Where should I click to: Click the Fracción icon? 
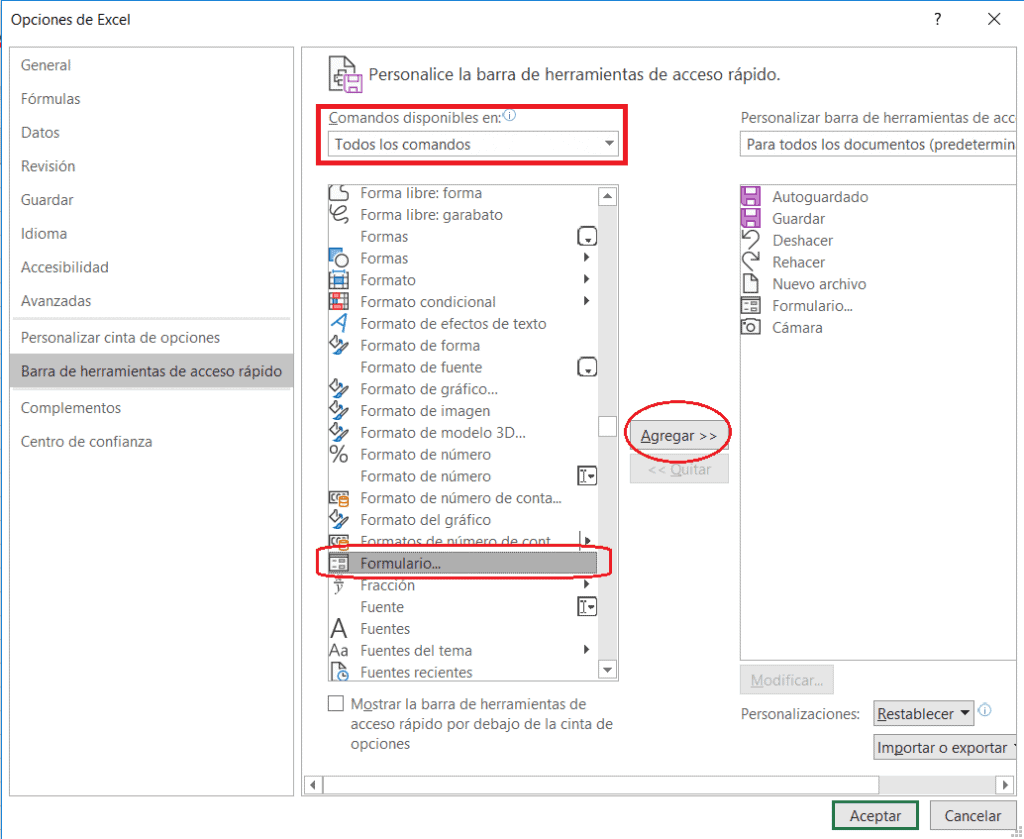(338, 585)
